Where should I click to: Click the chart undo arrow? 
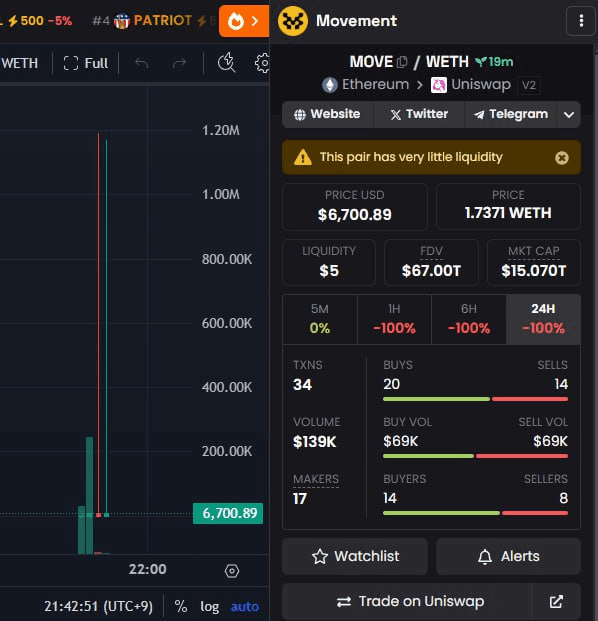click(x=141, y=63)
